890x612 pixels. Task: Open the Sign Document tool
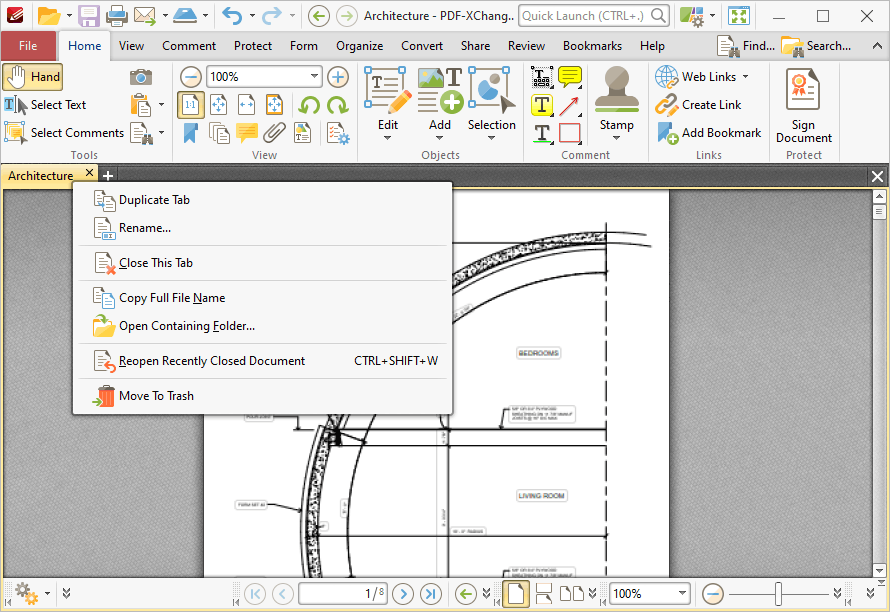click(803, 106)
